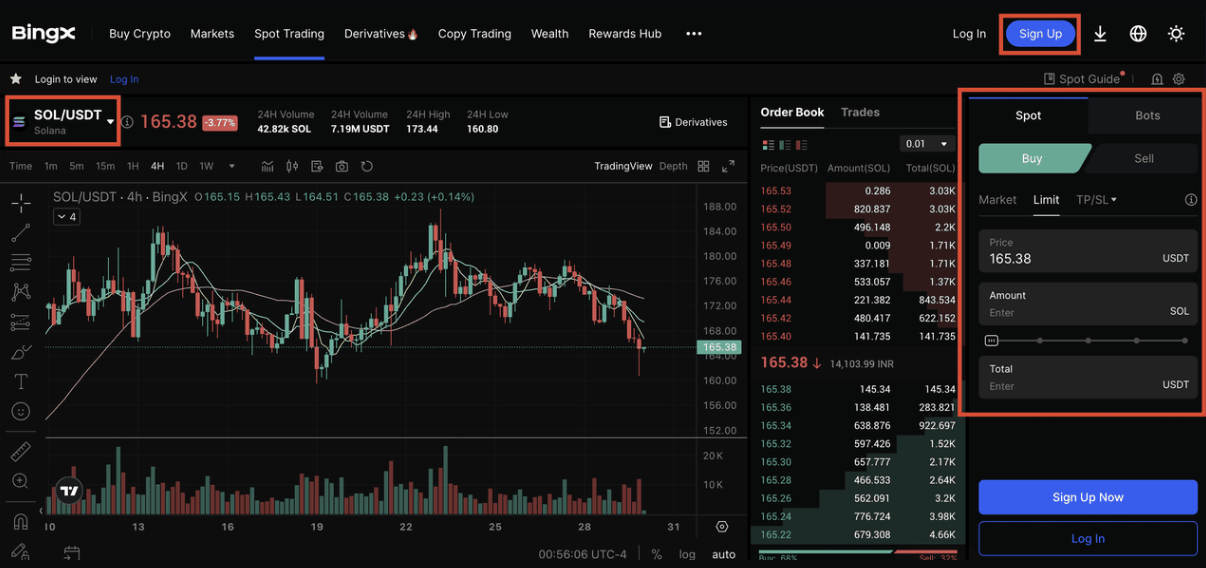
Task: Click the download app icon in header
Action: [1100, 34]
